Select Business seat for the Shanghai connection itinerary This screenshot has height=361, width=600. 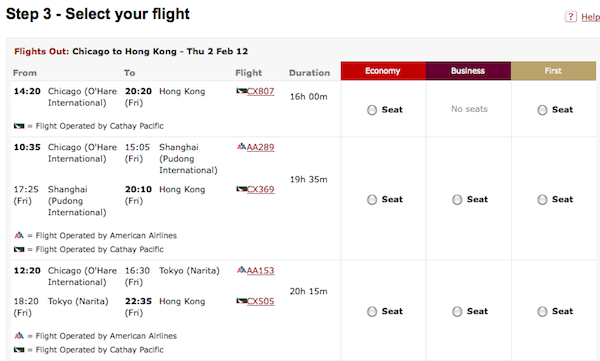[x=457, y=200]
